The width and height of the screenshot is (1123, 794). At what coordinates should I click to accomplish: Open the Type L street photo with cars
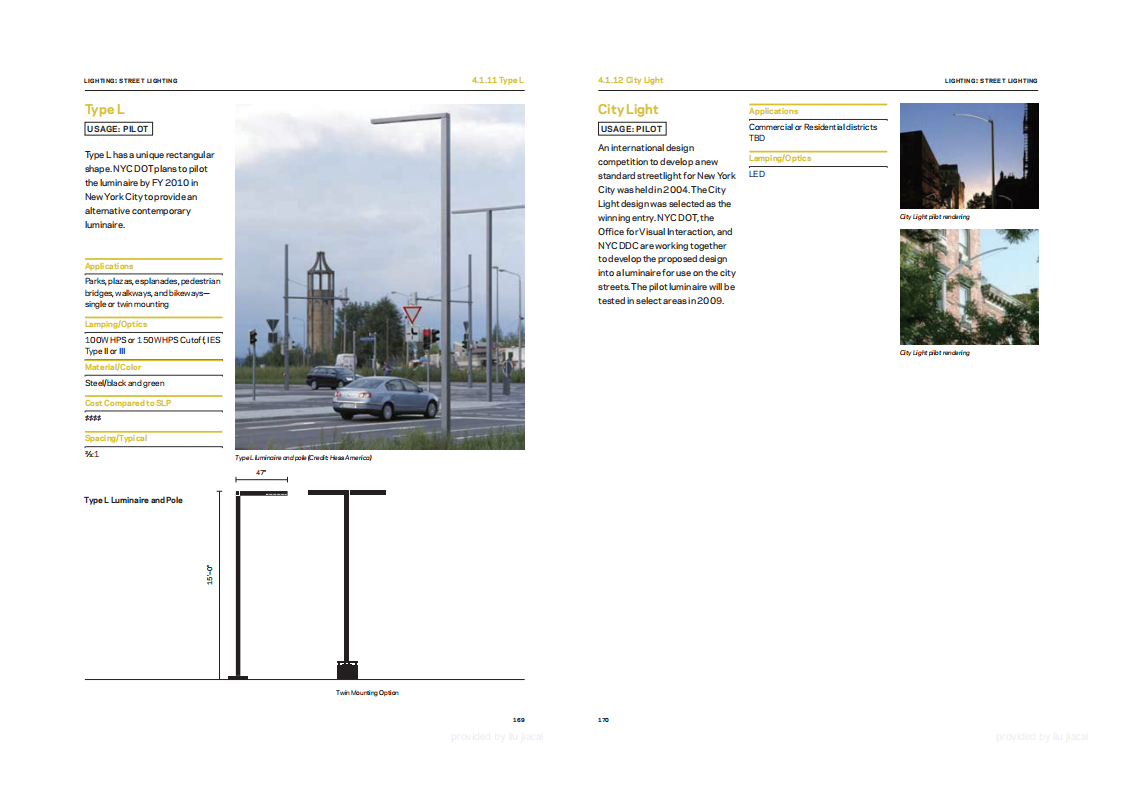click(379, 277)
